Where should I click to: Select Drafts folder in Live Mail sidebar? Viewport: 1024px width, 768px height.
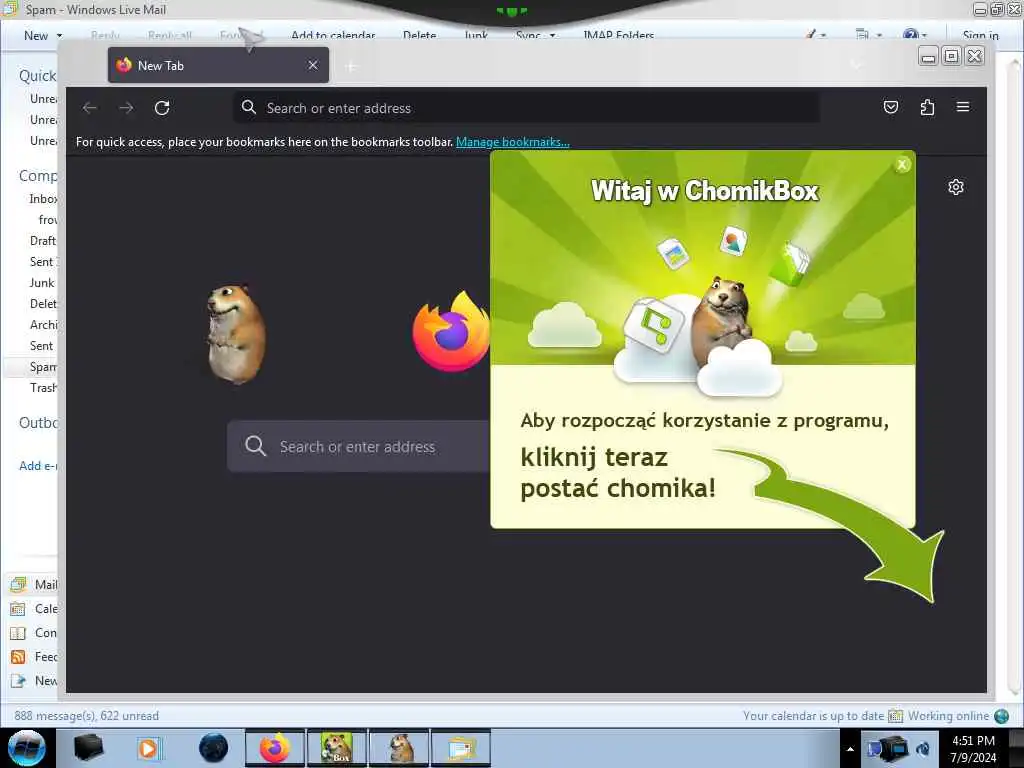pos(43,240)
